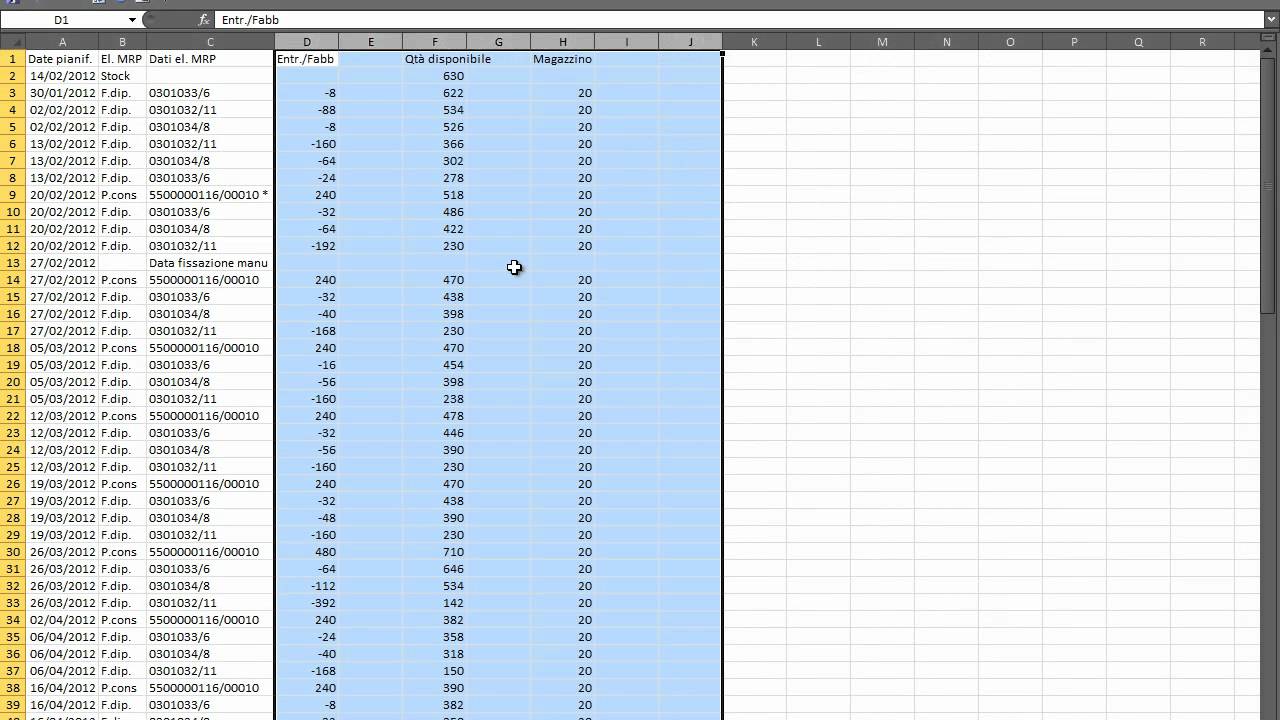The image size is (1280, 720).
Task: Select column R header
Action: (1202, 42)
